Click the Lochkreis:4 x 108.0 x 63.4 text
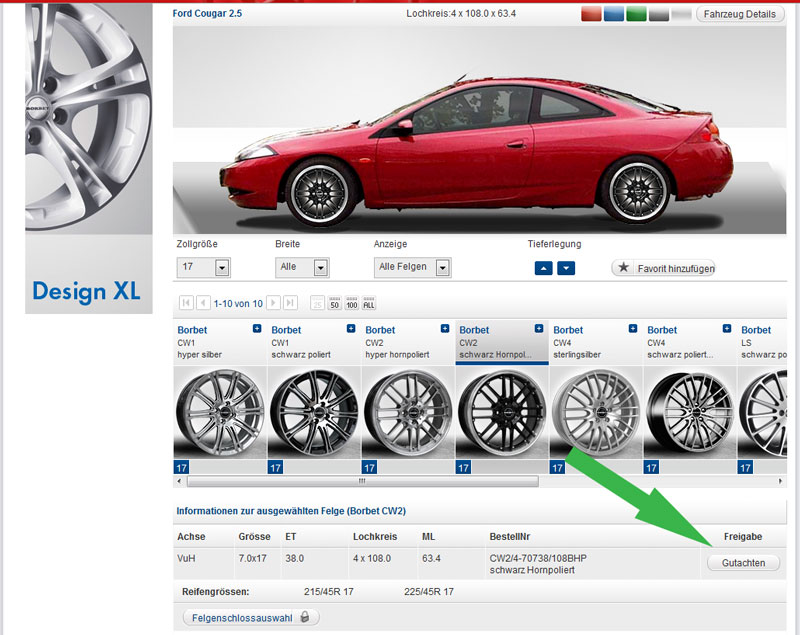 [x=461, y=14]
